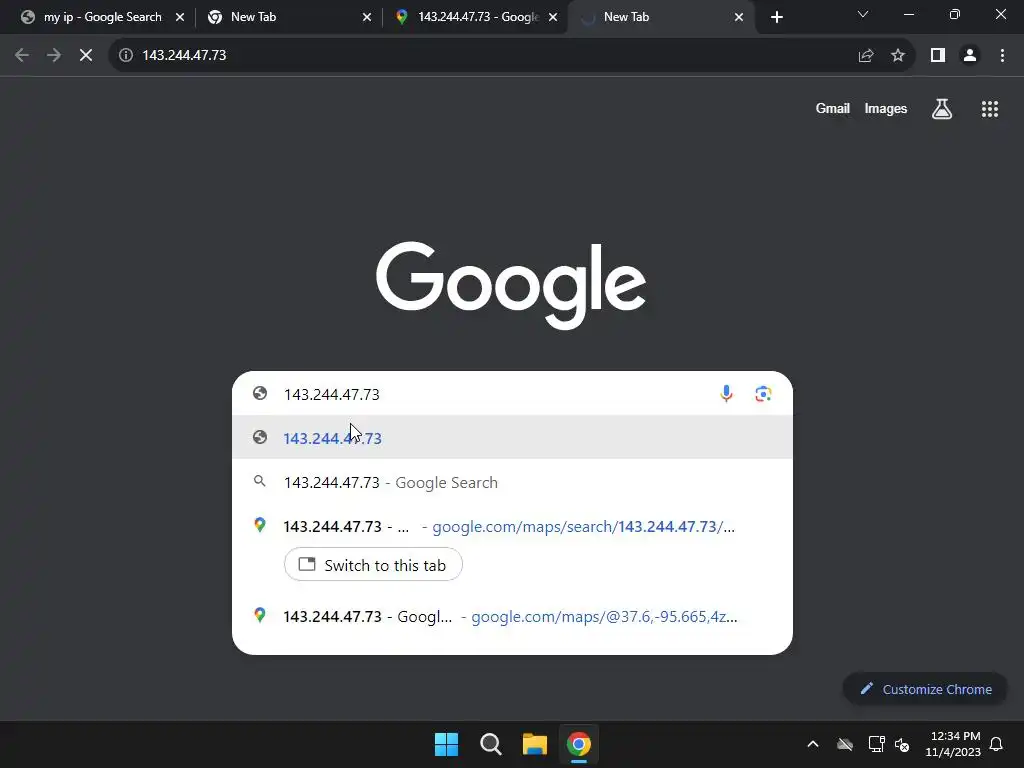Go forward to next page

coord(54,56)
